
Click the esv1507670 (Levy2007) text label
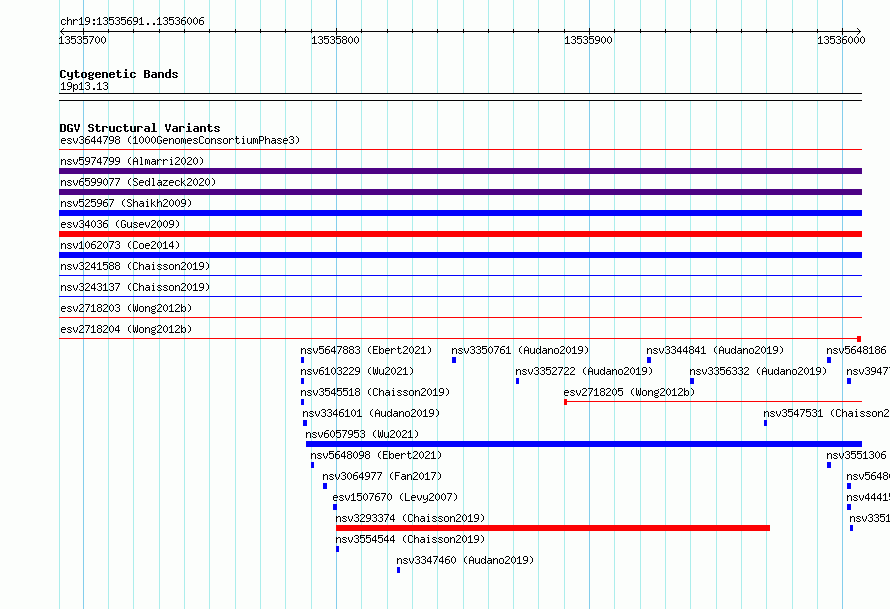[396, 497]
